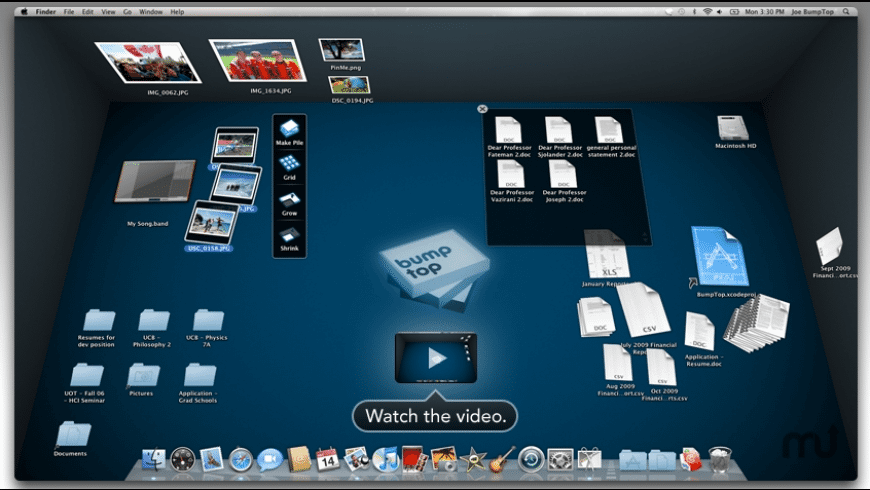Select the Application - Resume.doc file
Screen dimensions: 870x490
pyautogui.click(x=699, y=331)
